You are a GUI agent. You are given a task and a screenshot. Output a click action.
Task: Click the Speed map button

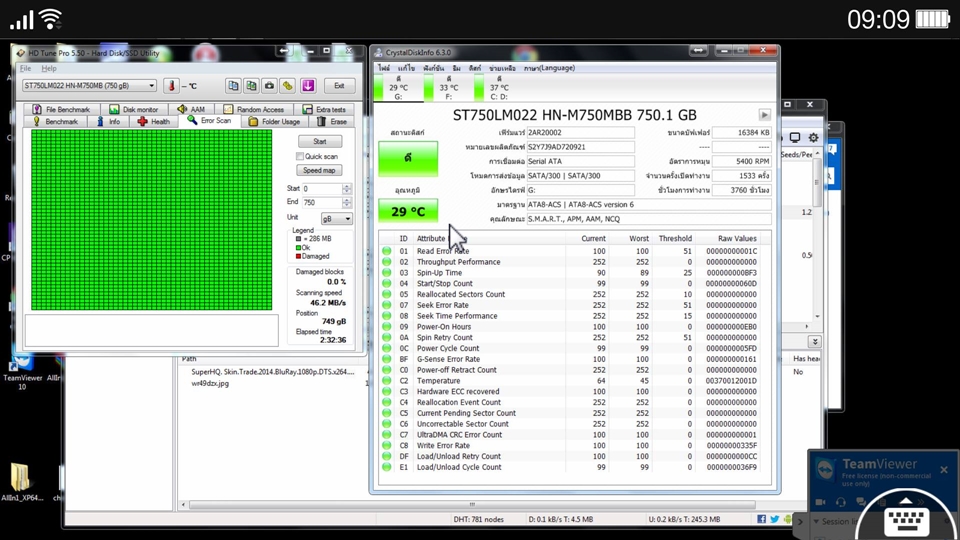pyautogui.click(x=320, y=170)
